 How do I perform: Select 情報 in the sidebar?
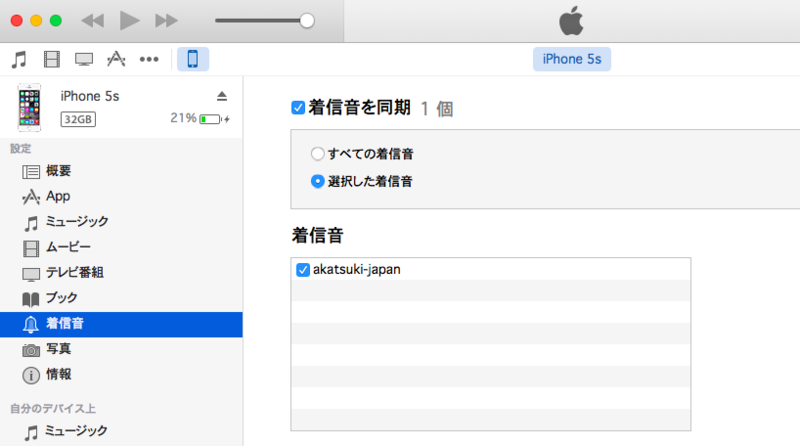click(x=121, y=375)
